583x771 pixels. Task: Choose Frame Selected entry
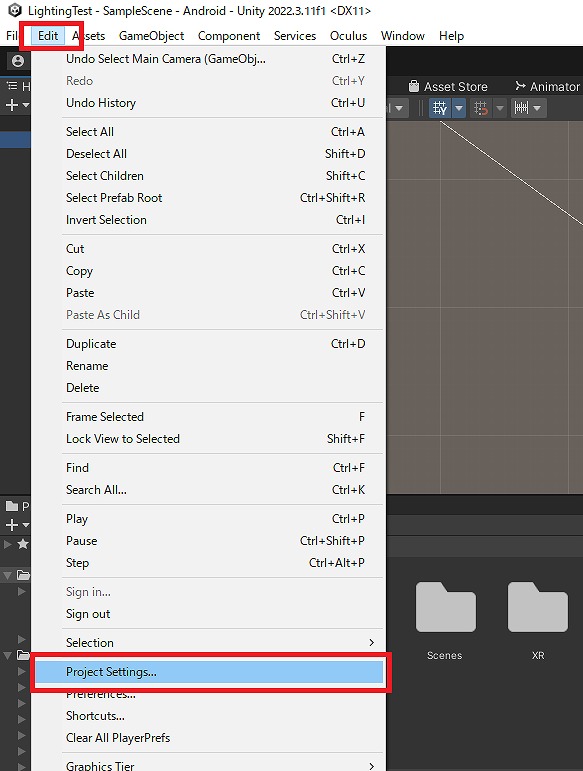tap(209, 417)
